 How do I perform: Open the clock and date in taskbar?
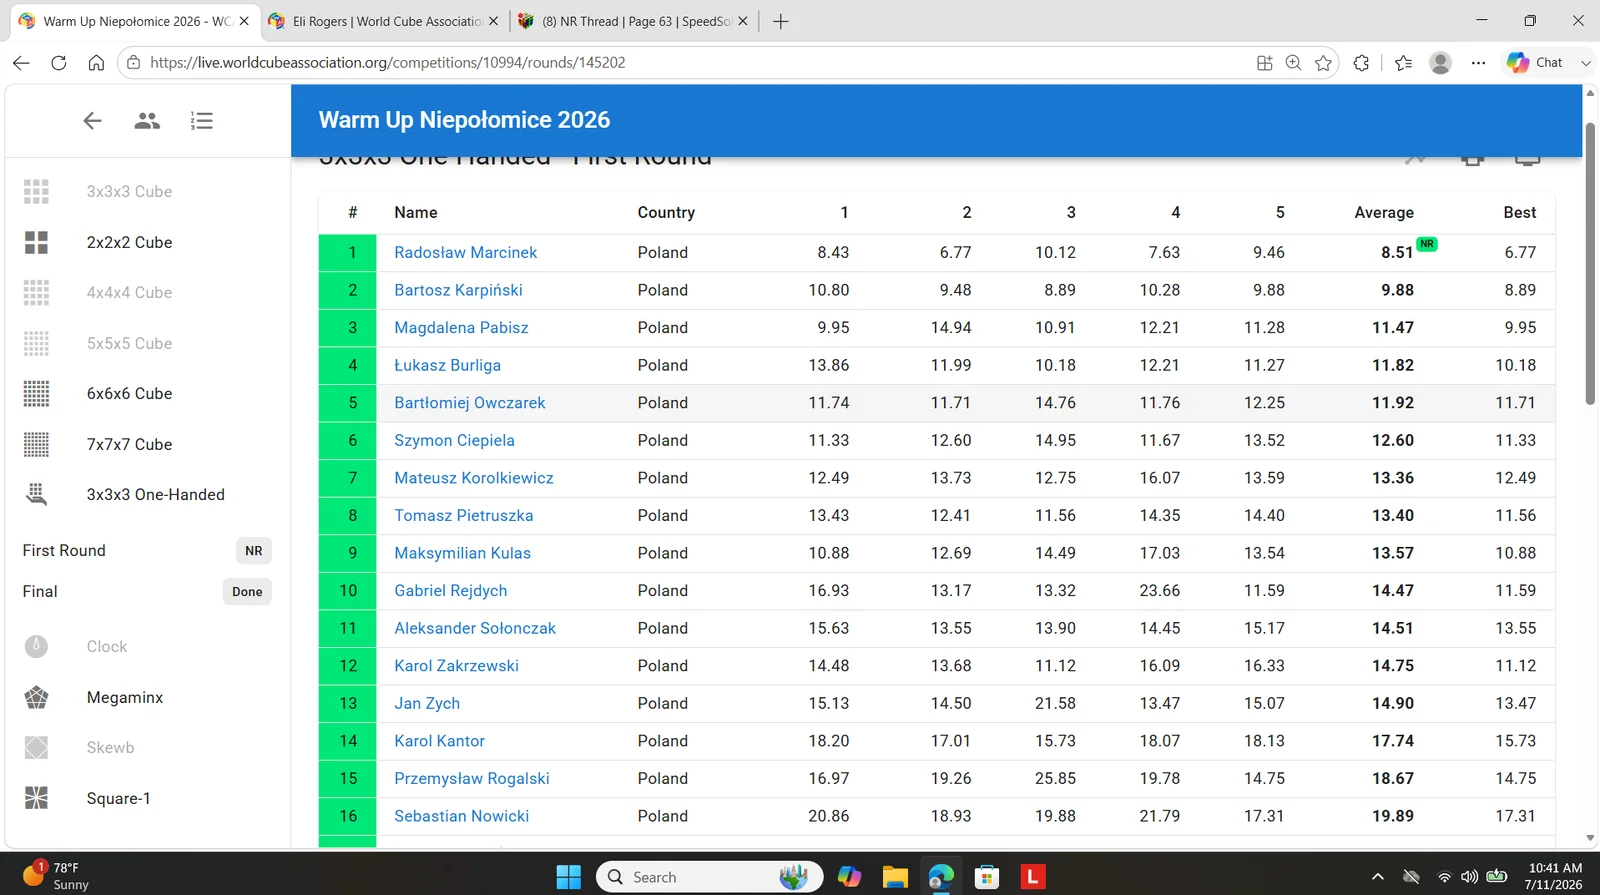click(1555, 876)
